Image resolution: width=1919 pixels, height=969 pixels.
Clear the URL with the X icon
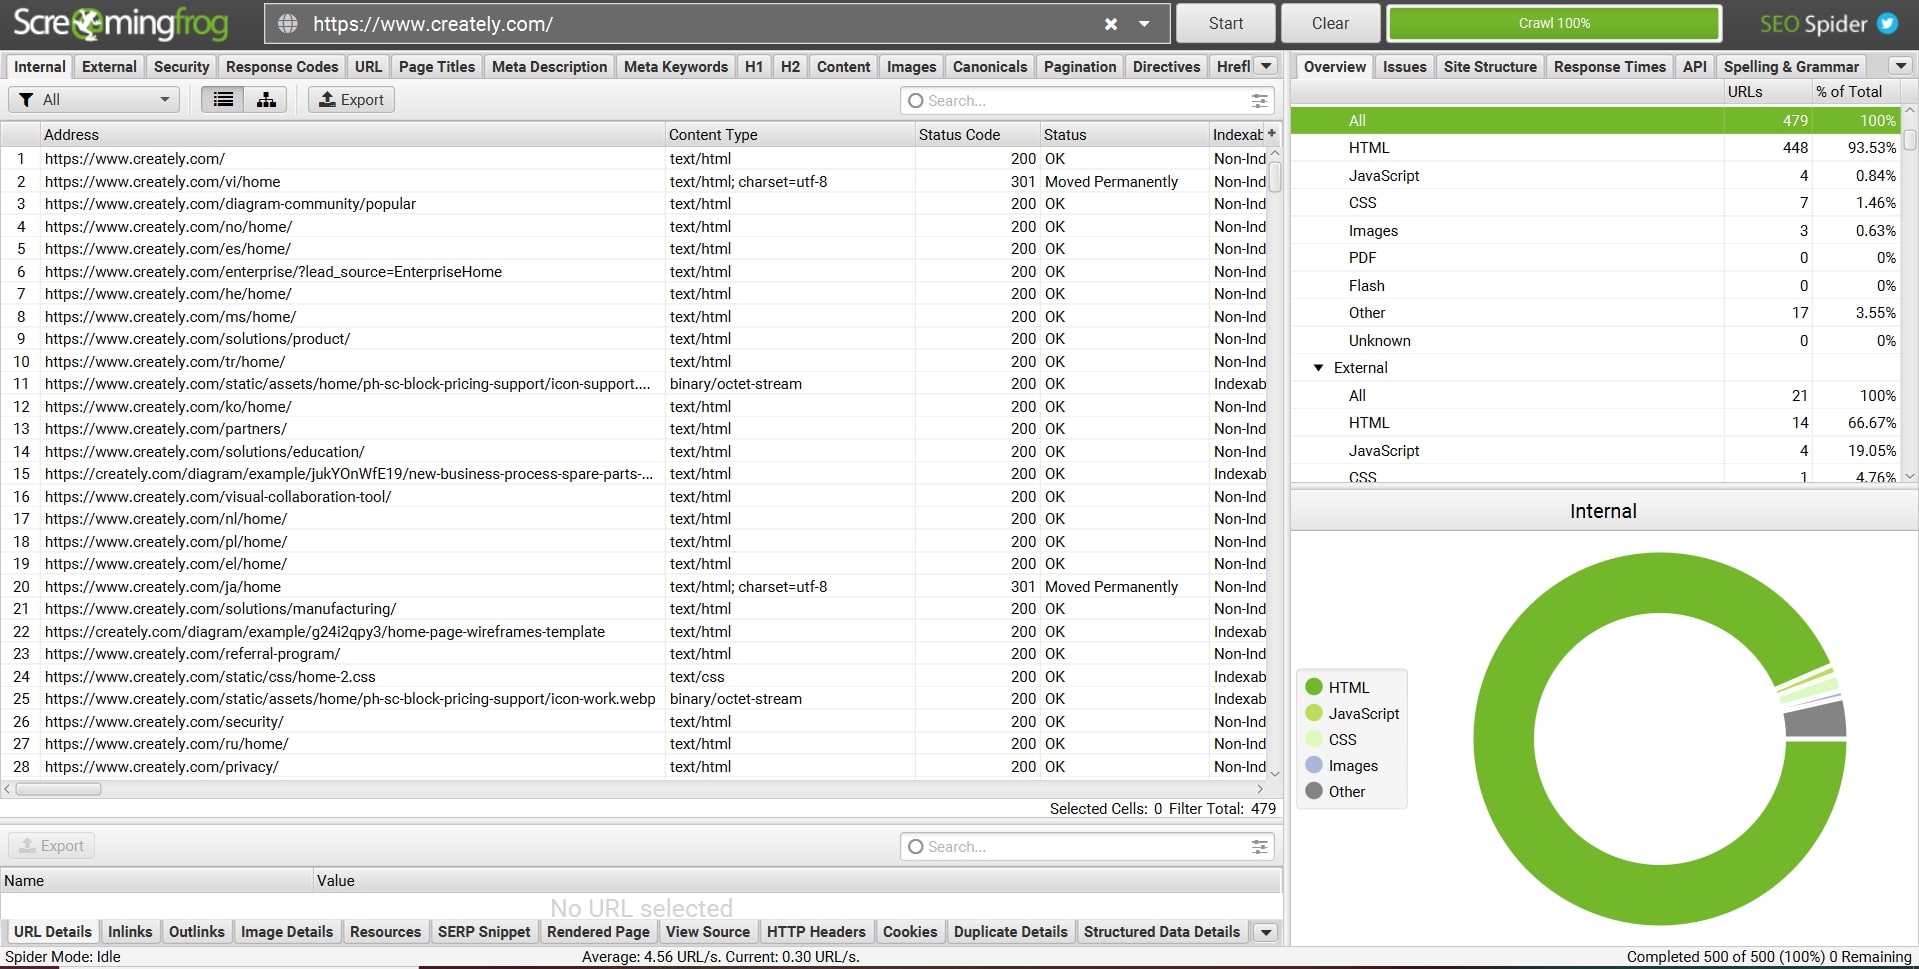[x=1111, y=24]
